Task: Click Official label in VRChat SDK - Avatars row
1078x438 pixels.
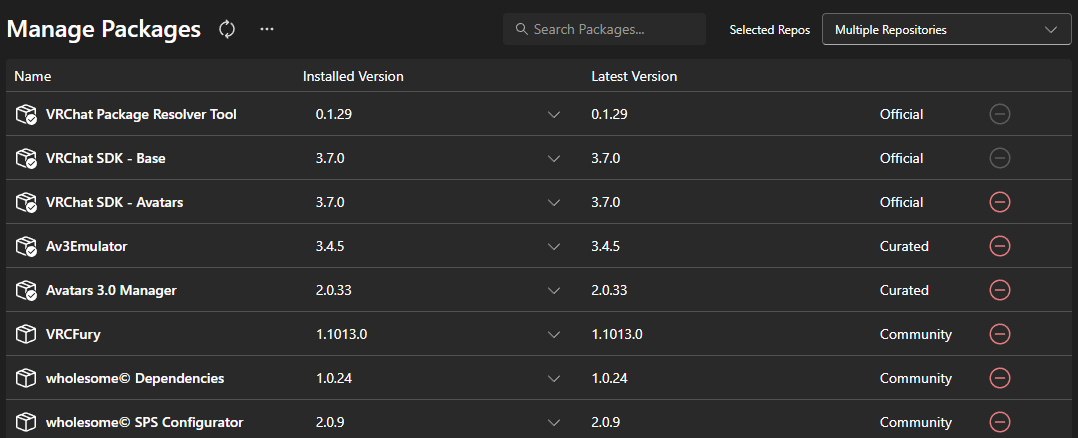Action: [901, 202]
